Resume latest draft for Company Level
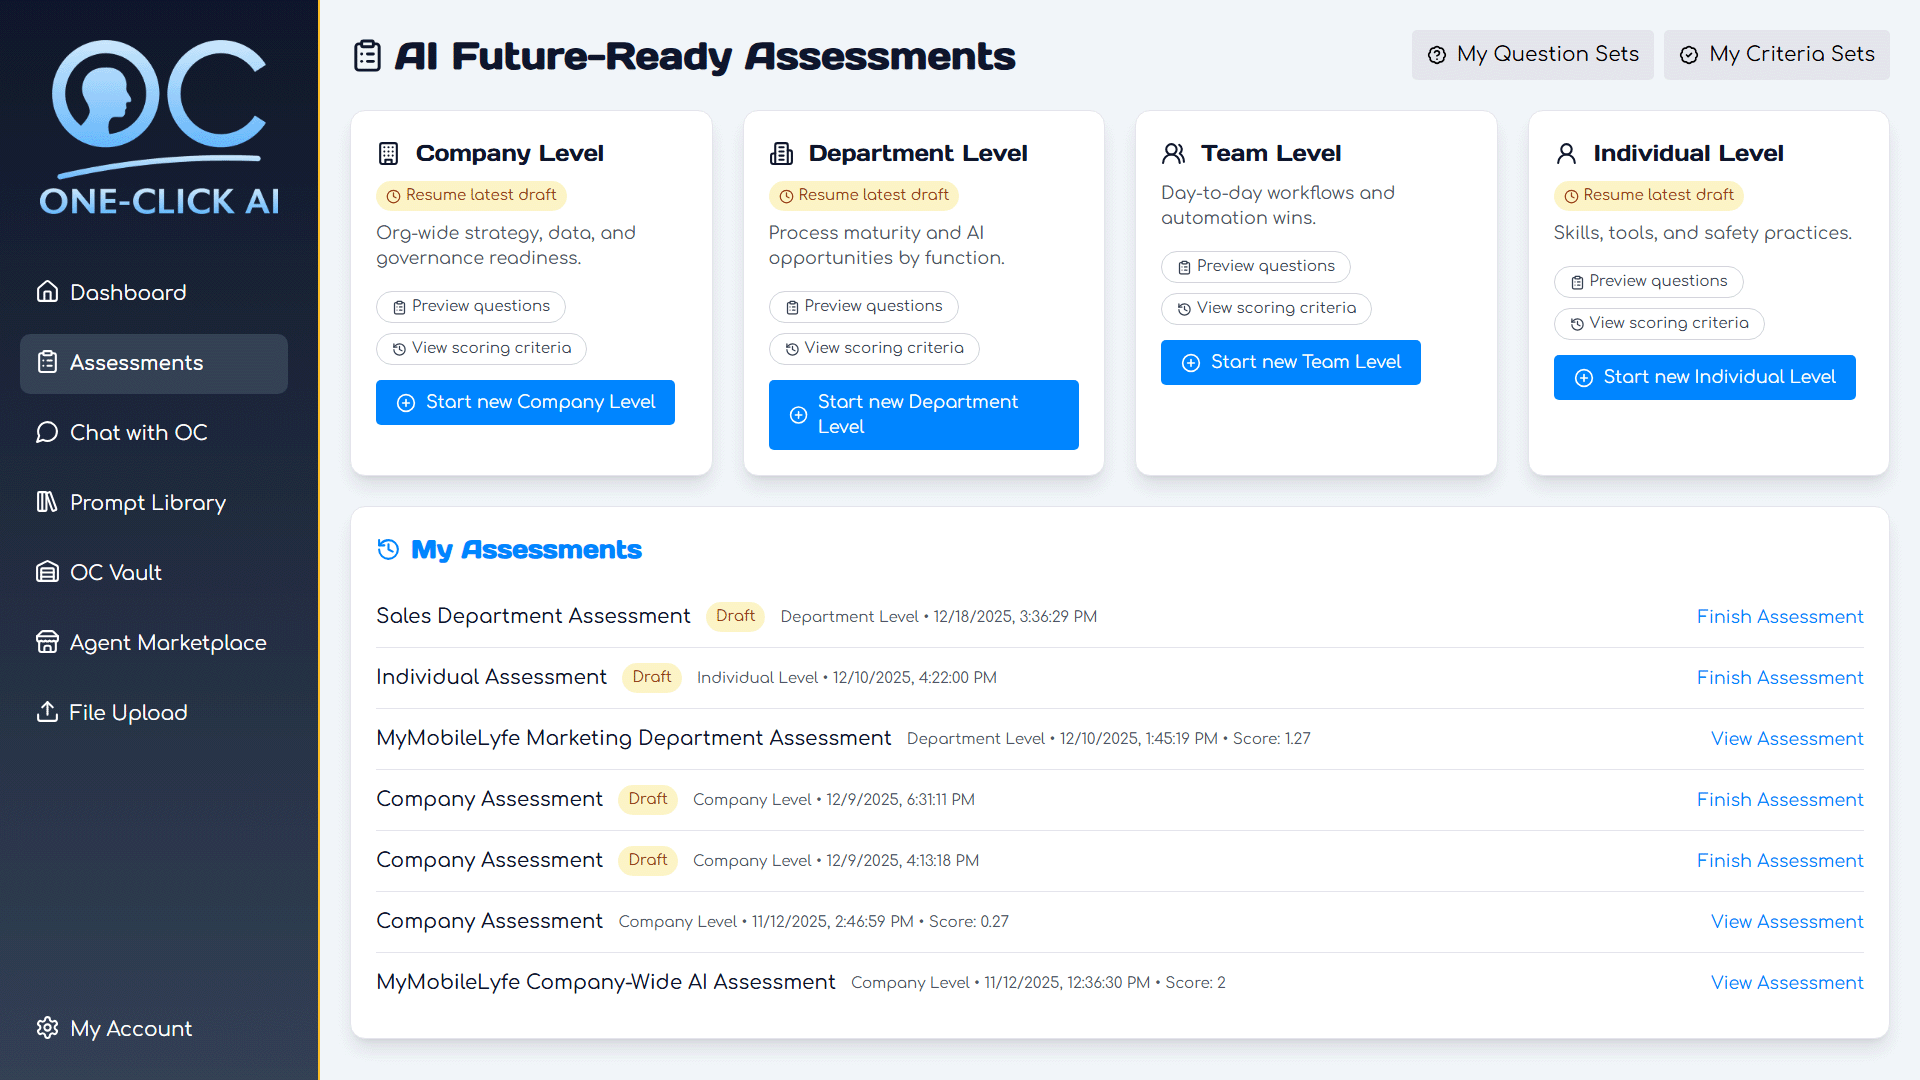Viewport: 1920px width, 1080px height. (471, 195)
